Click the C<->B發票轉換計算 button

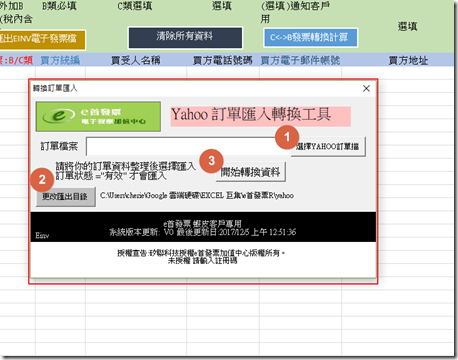pyautogui.click(x=310, y=38)
